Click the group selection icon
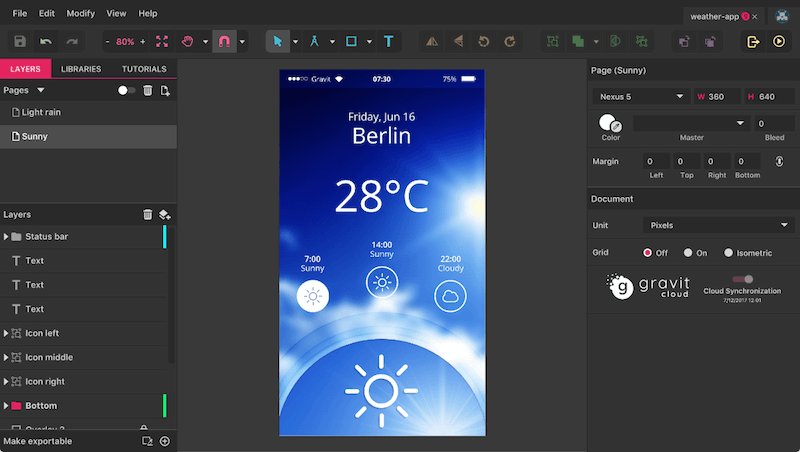This screenshot has height=452, width=800. [x=553, y=41]
